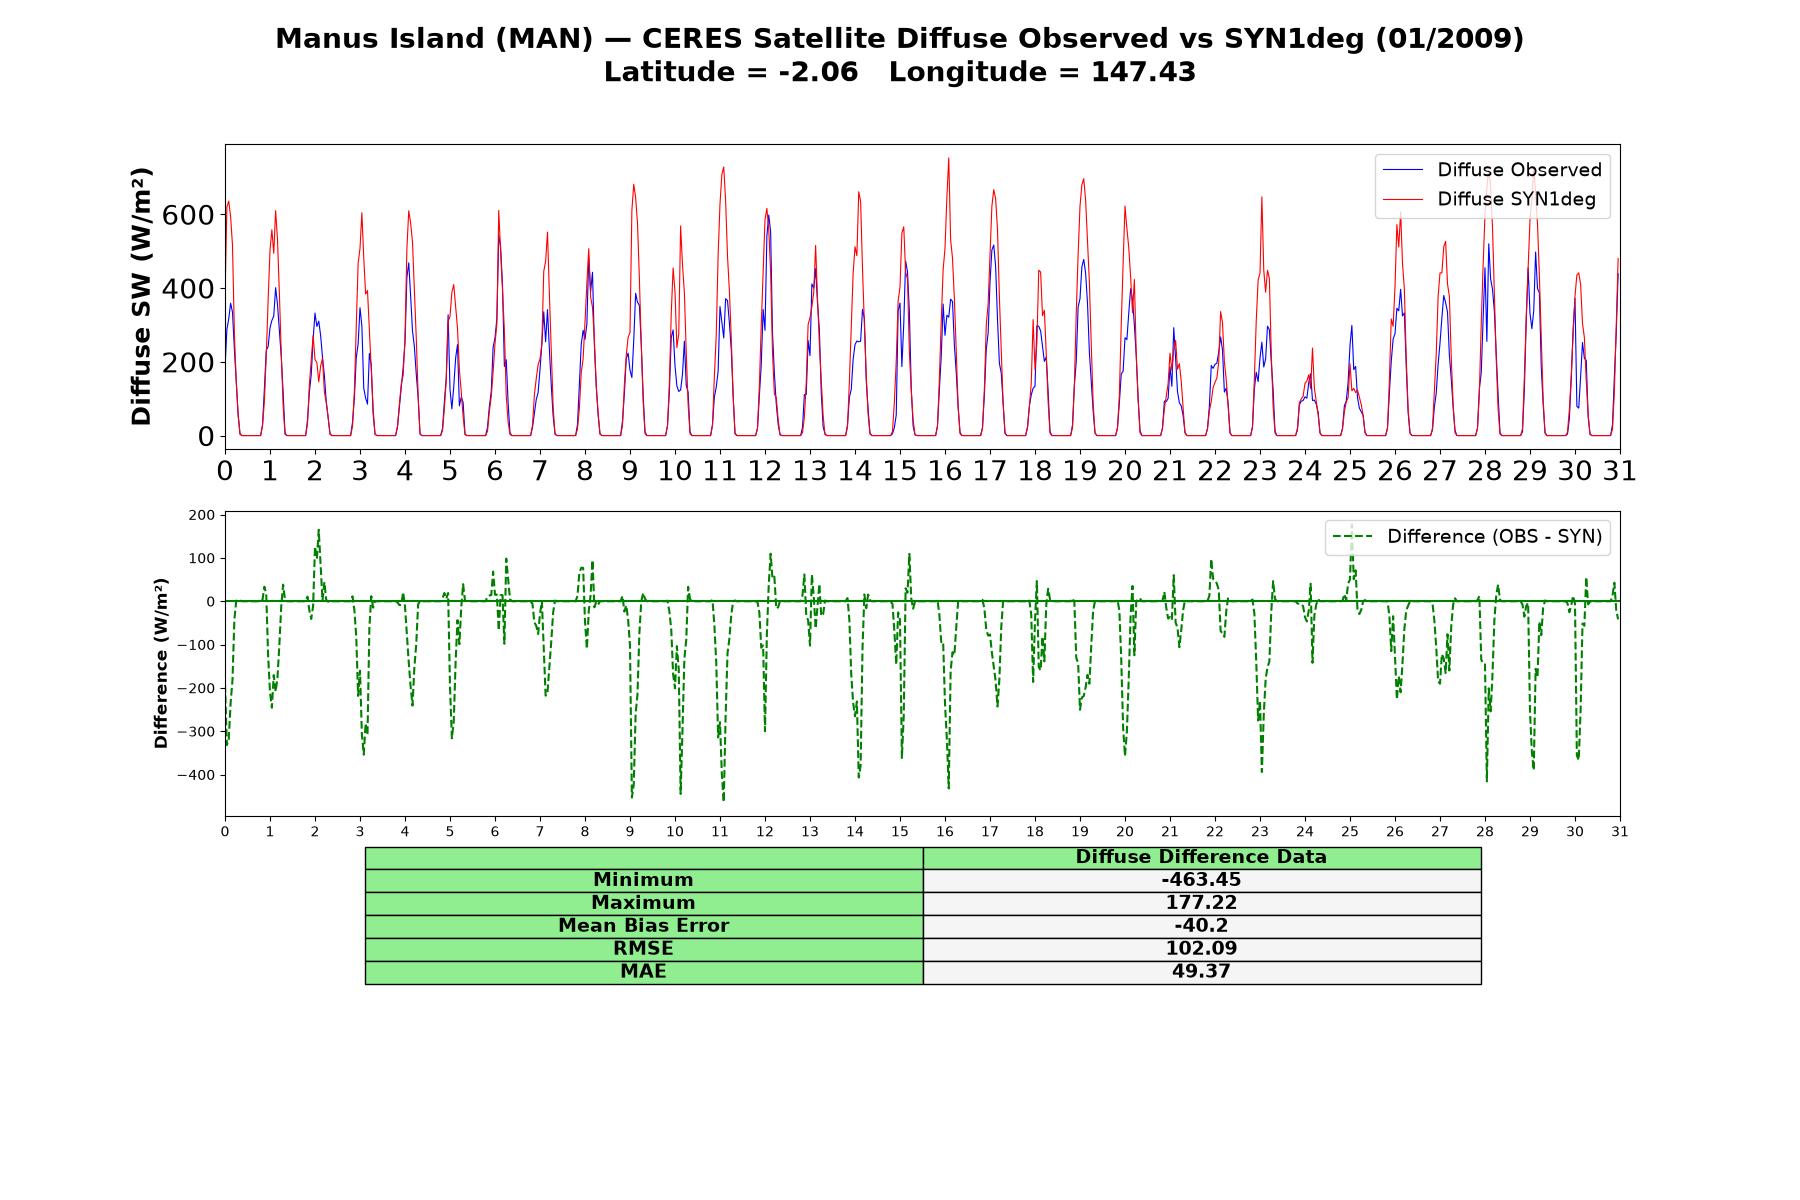Click the Difference (W/m²) axis label
1800x1200 pixels.
click(x=161, y=663)
